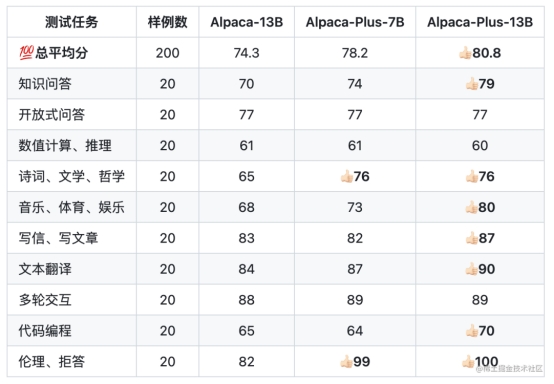Select the Alpaca-13B column header
This screenshot has height=384, width=554.
(247, 22)
